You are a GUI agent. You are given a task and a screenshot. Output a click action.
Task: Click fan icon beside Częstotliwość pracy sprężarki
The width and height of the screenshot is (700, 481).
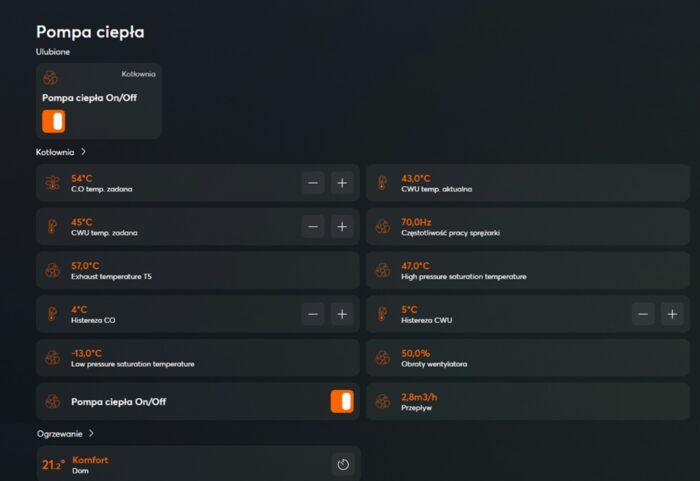381,227
